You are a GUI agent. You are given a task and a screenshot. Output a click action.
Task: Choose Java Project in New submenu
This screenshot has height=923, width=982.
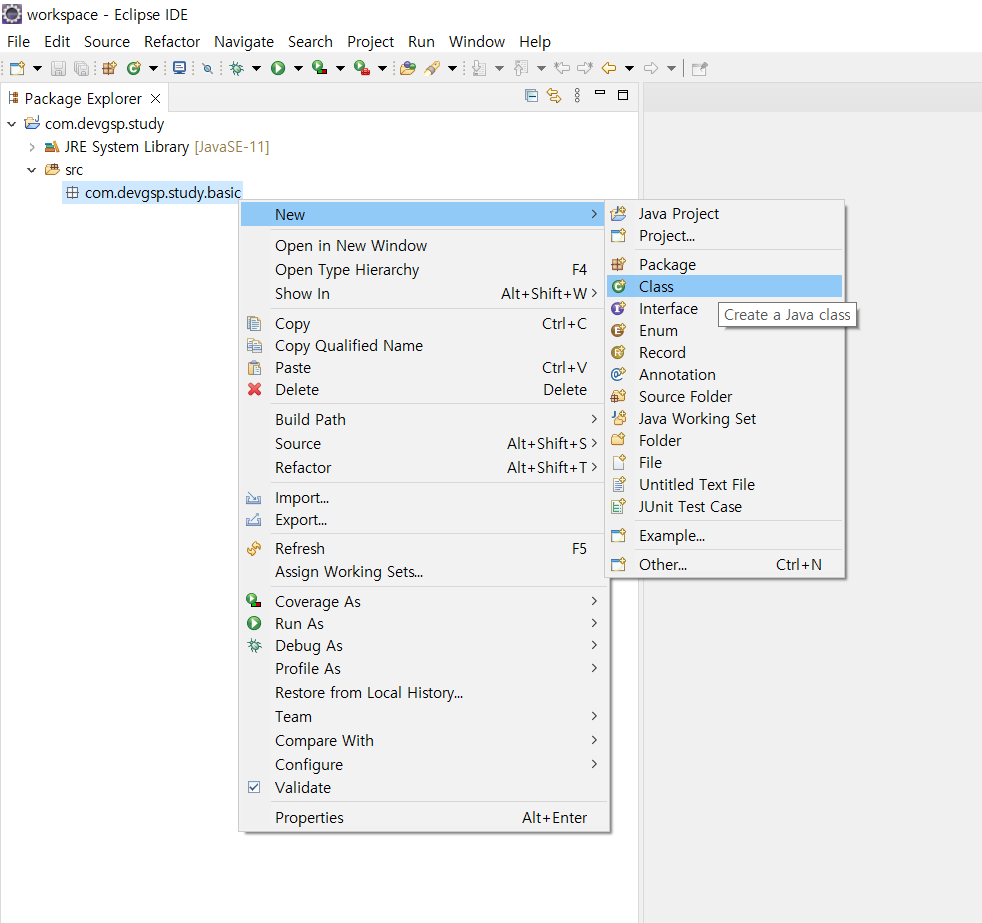725,214
